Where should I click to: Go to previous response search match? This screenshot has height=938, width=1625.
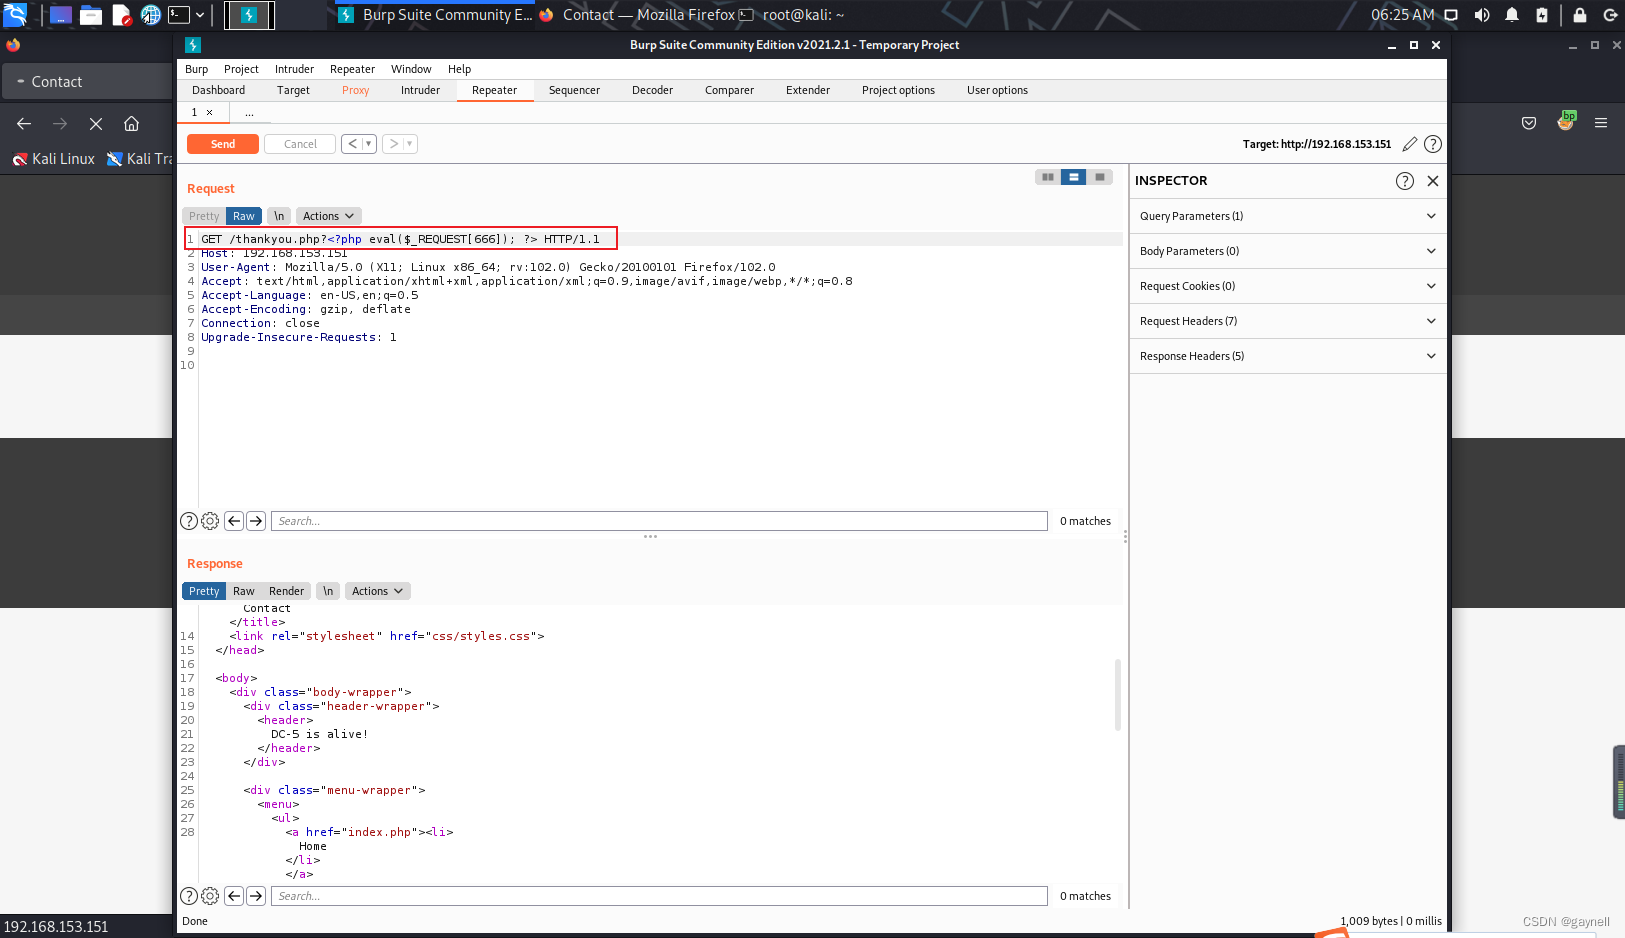(x=234, y=896)
